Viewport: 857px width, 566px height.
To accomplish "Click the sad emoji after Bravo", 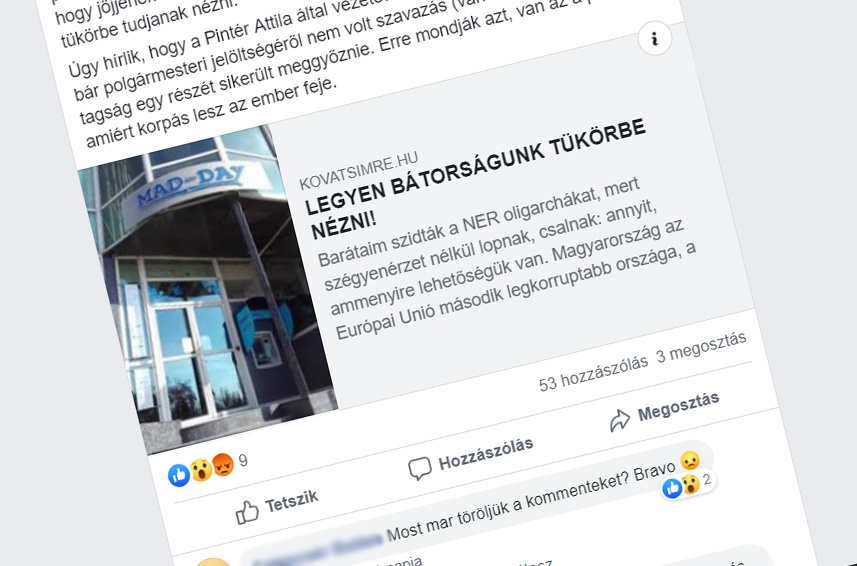I will pyautogui.click(x=690, y=461).
